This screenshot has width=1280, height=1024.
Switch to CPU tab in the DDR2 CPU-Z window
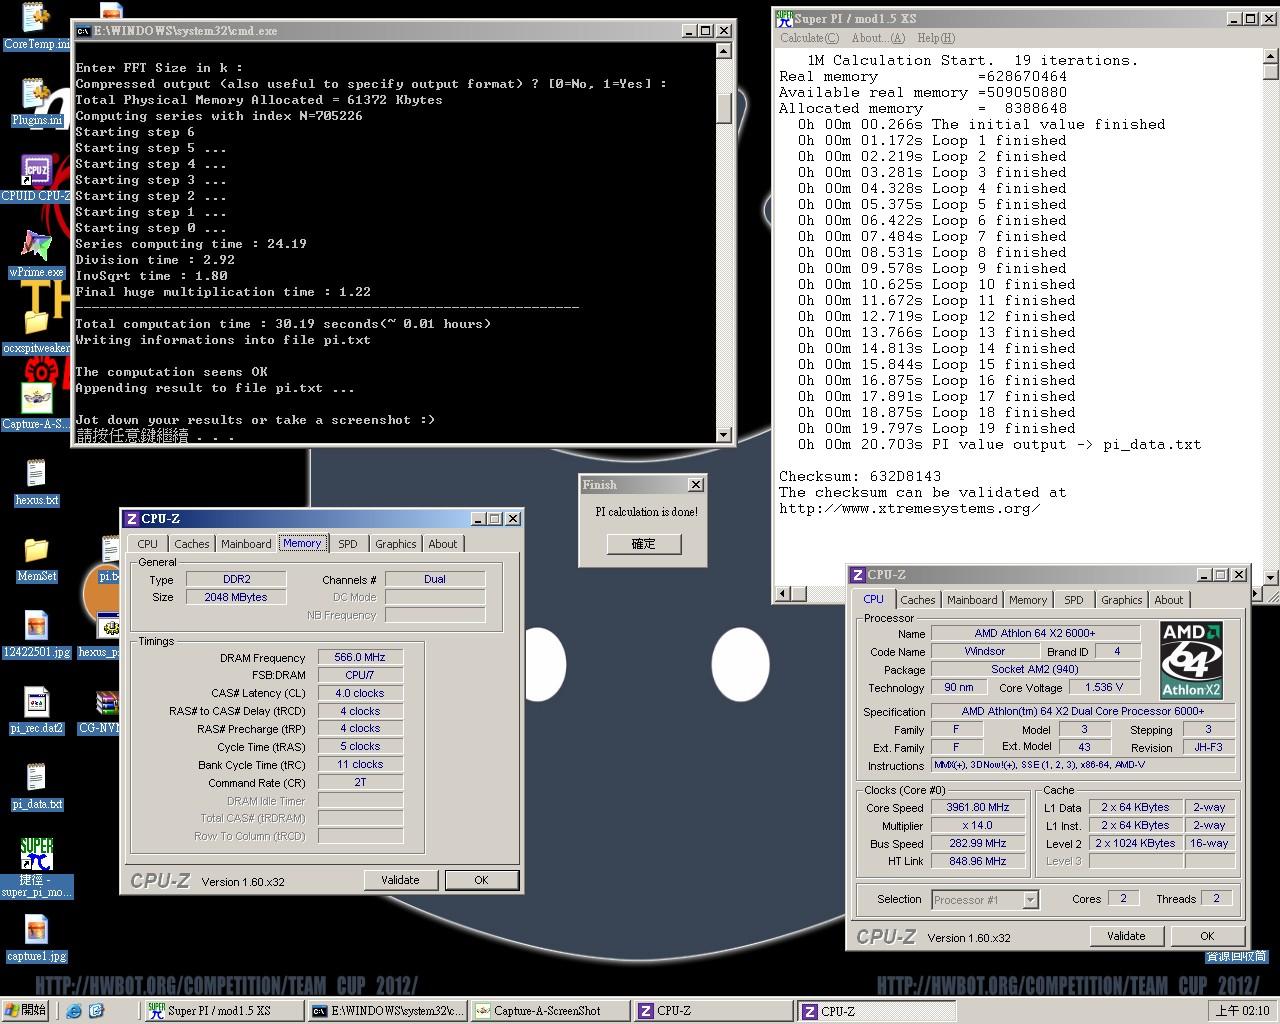(x=148, y=544)
